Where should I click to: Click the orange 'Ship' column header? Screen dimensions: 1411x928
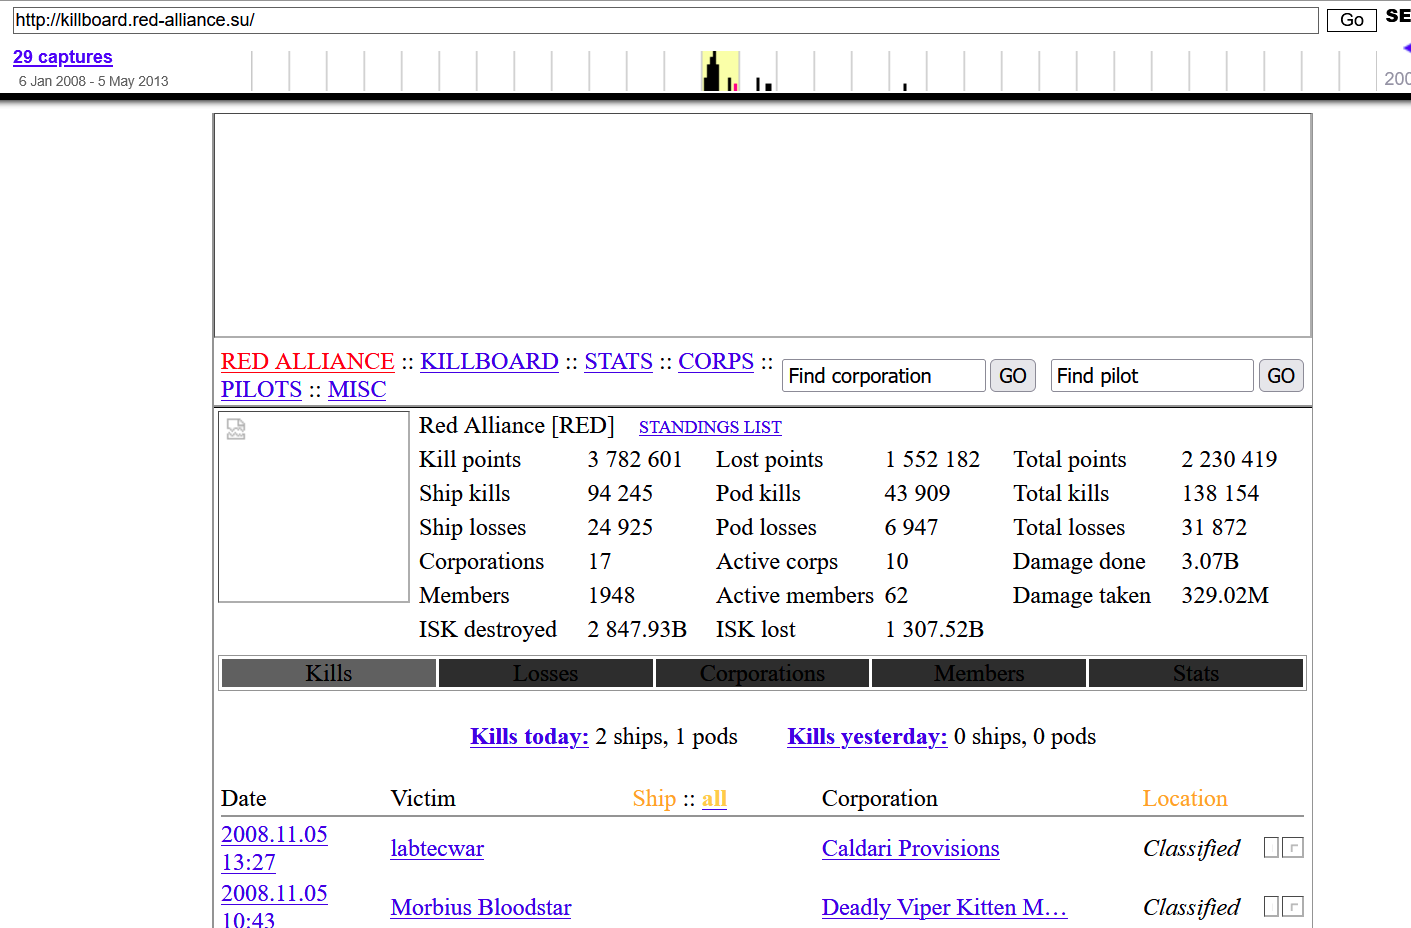pyautogui.click(x=654, y=798)
